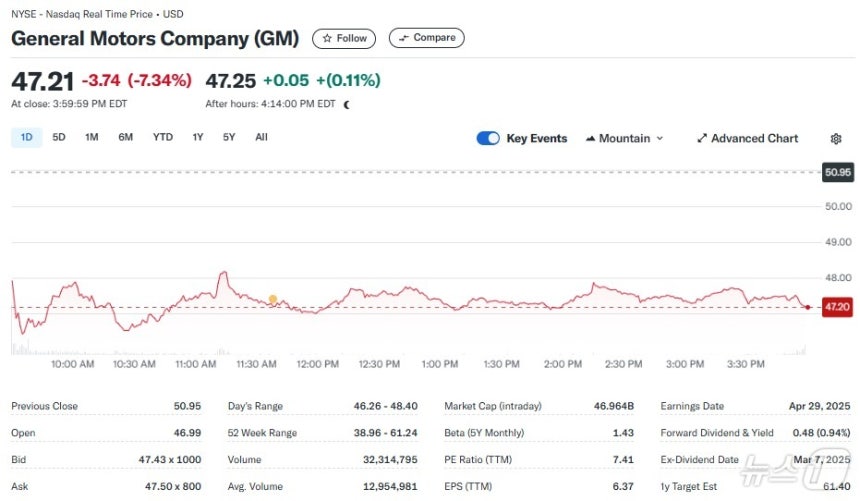Open the Advanced Chart link
The image size is (860, 501).
click(x=748, y=138)
